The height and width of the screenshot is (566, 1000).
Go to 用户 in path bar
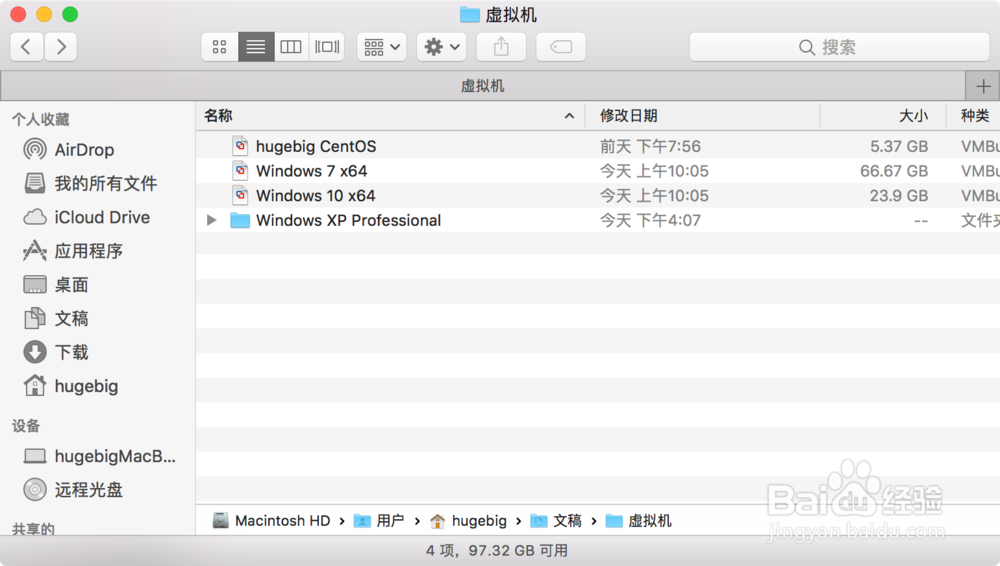pyautogui.click(x=379, y=521)
